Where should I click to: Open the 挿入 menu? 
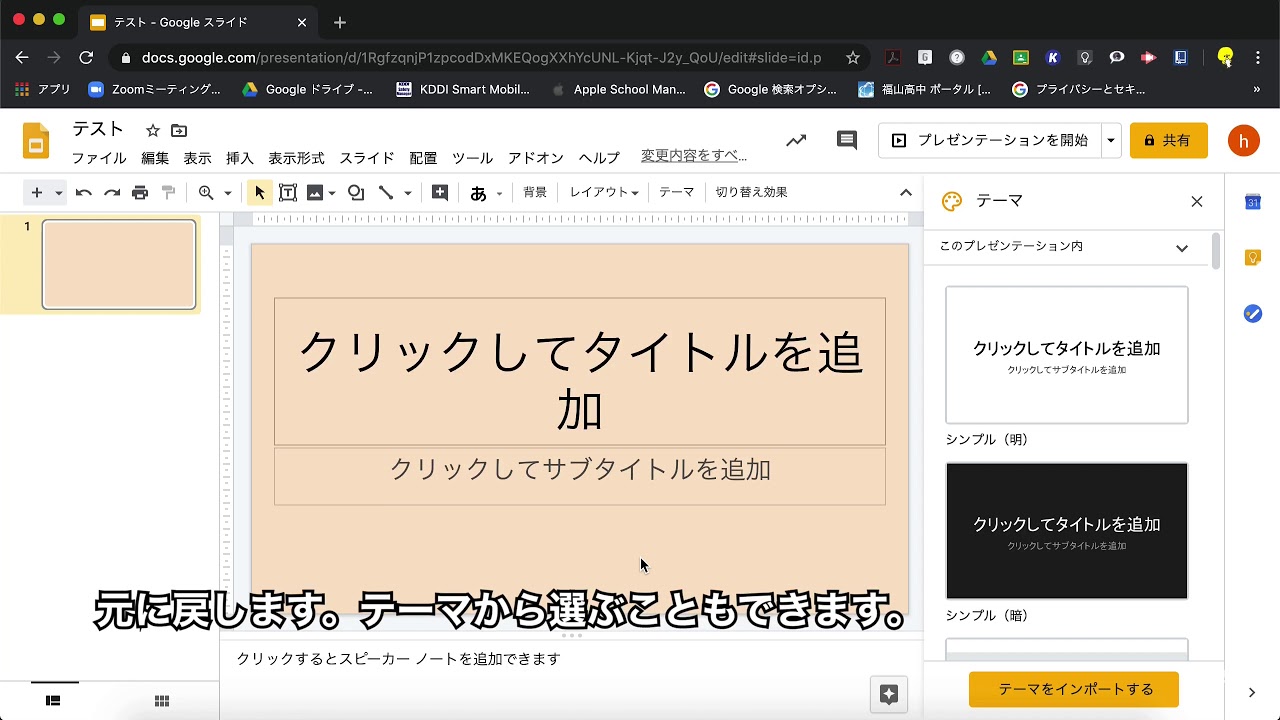[240, 158]
